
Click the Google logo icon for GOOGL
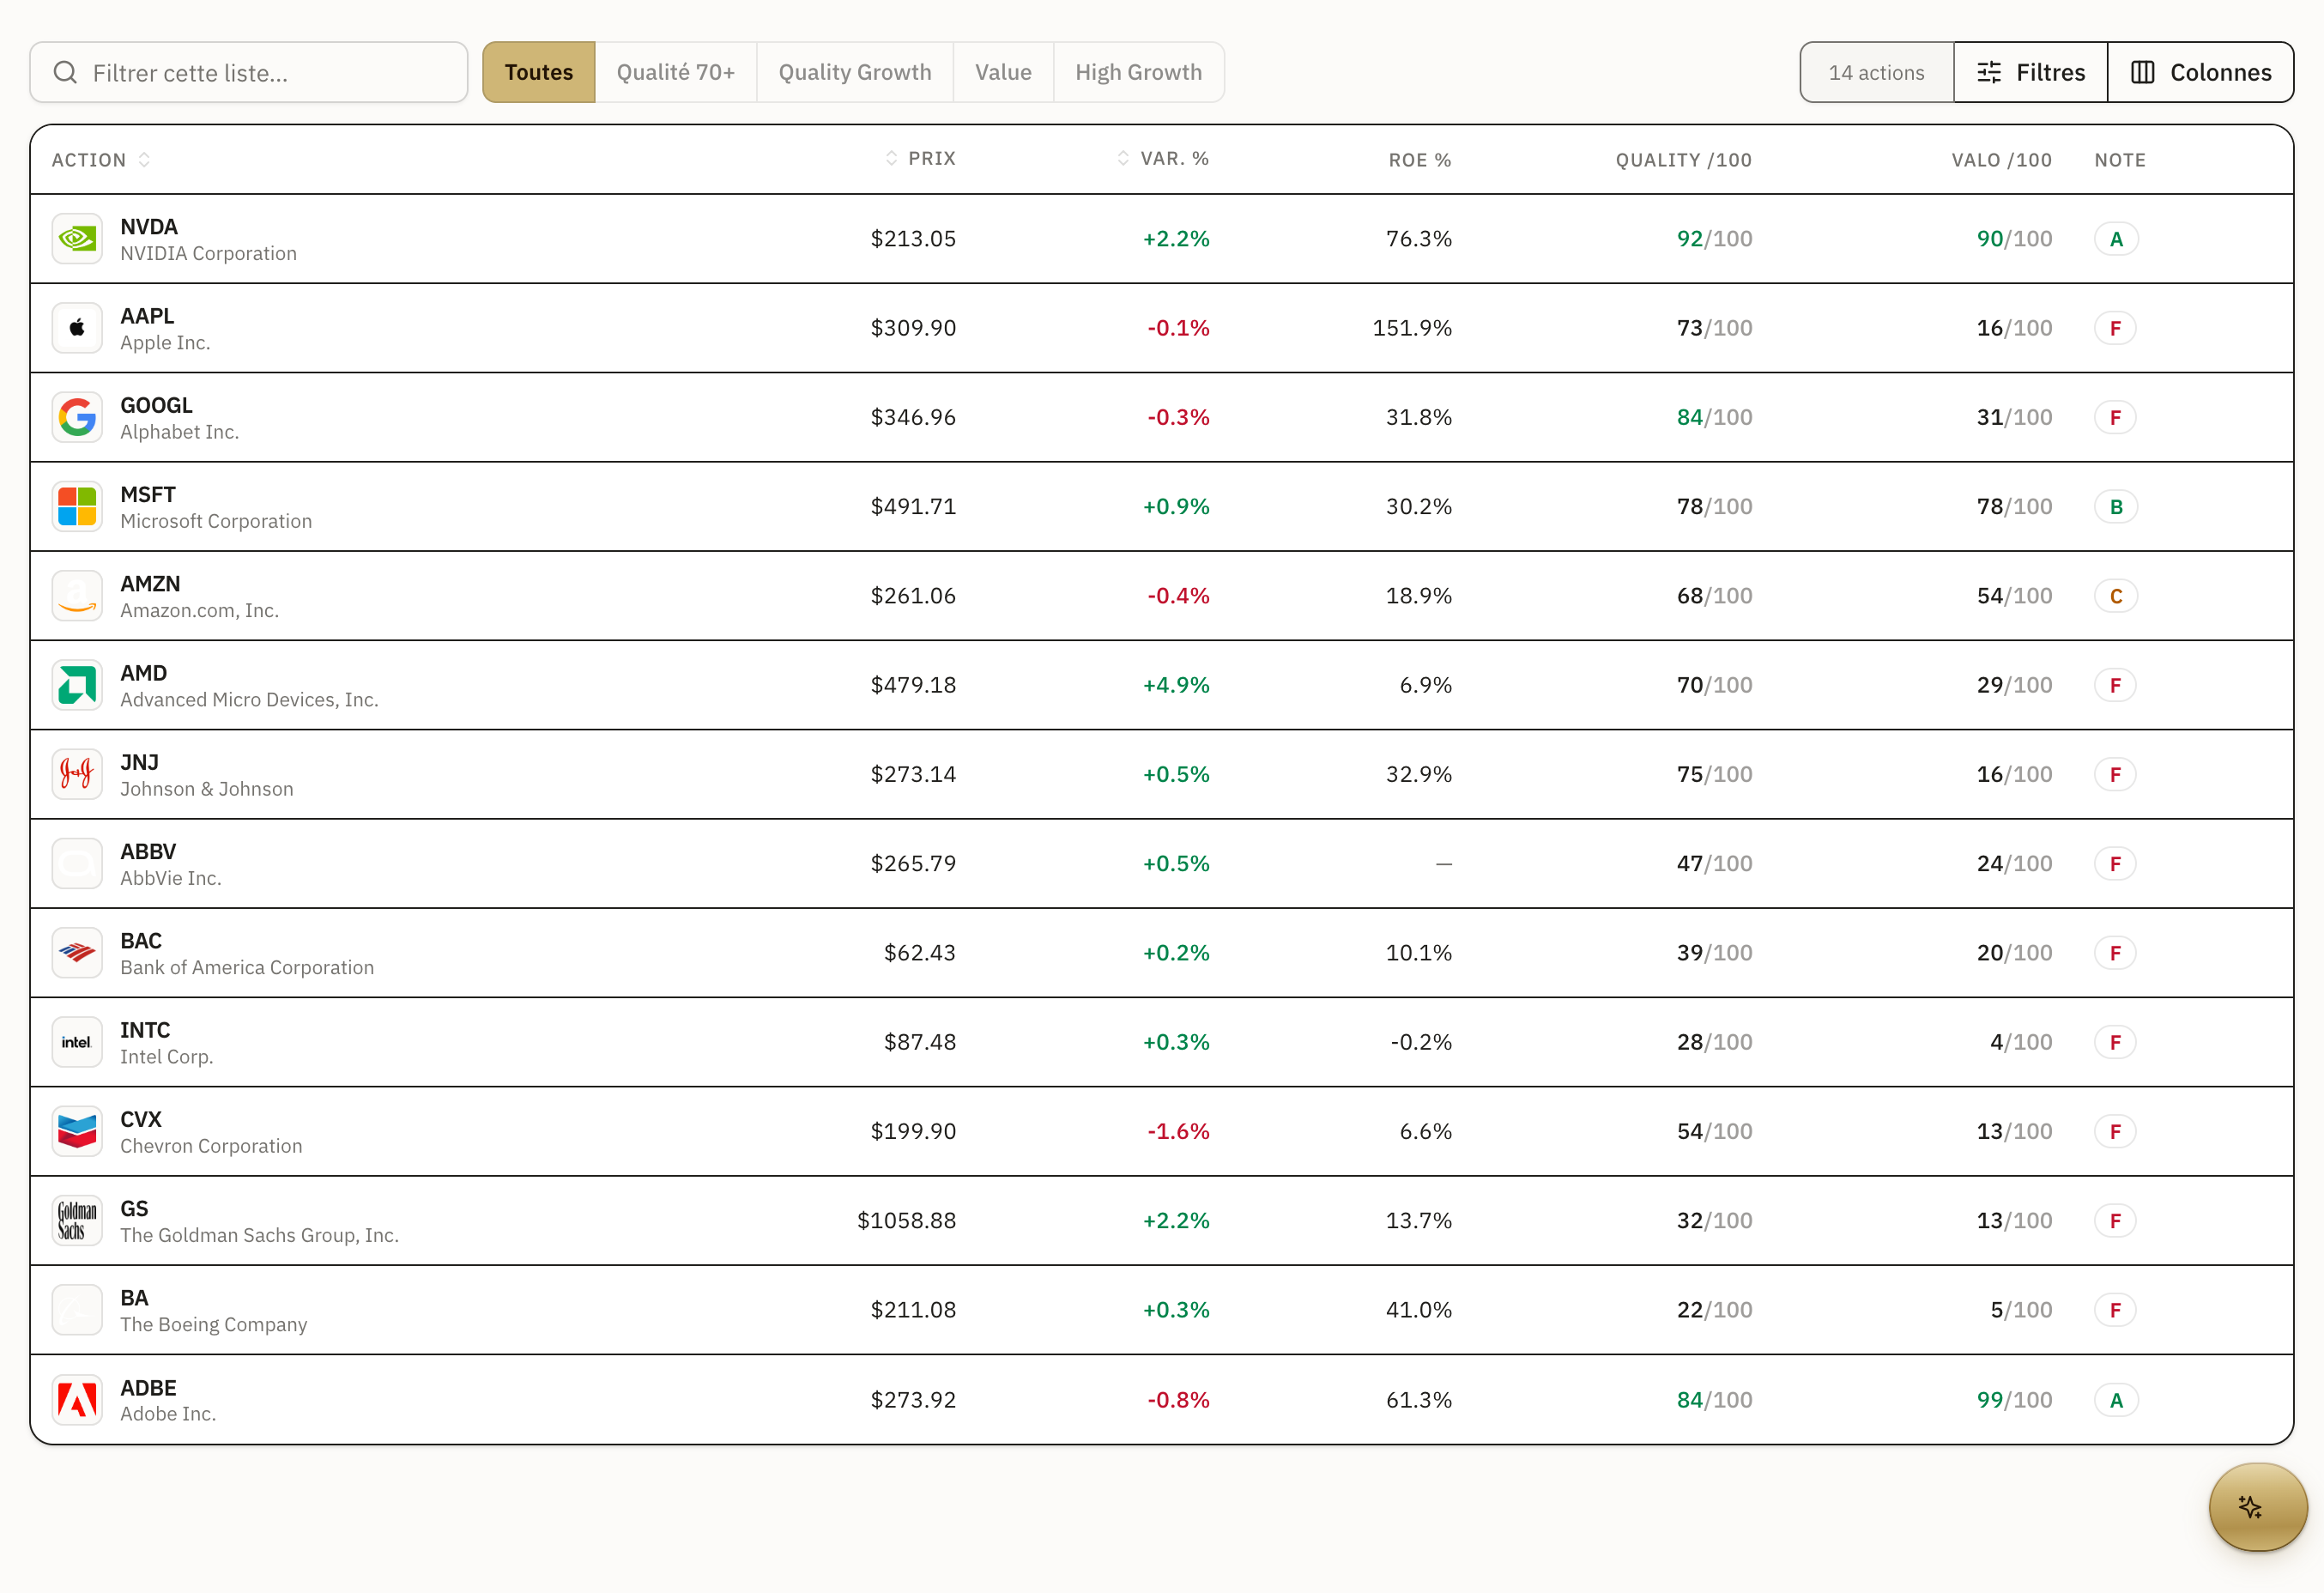(77, 417)
